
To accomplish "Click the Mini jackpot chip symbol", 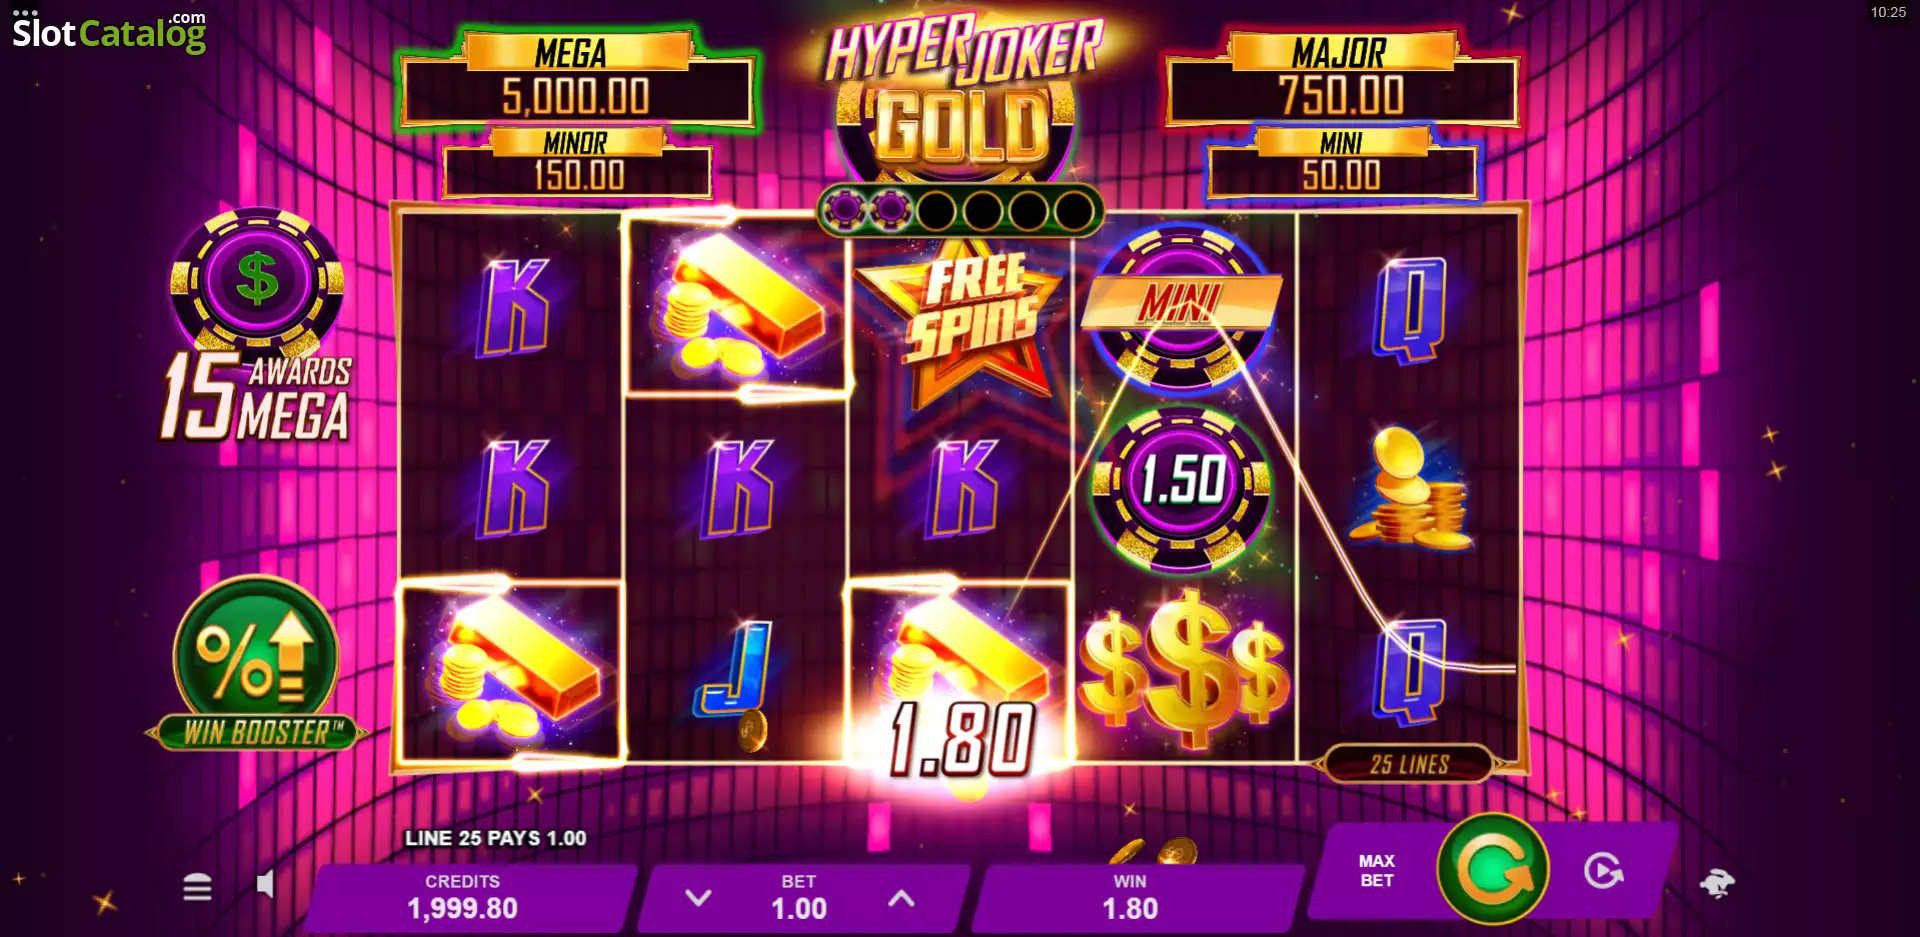I will [1181, 306].
